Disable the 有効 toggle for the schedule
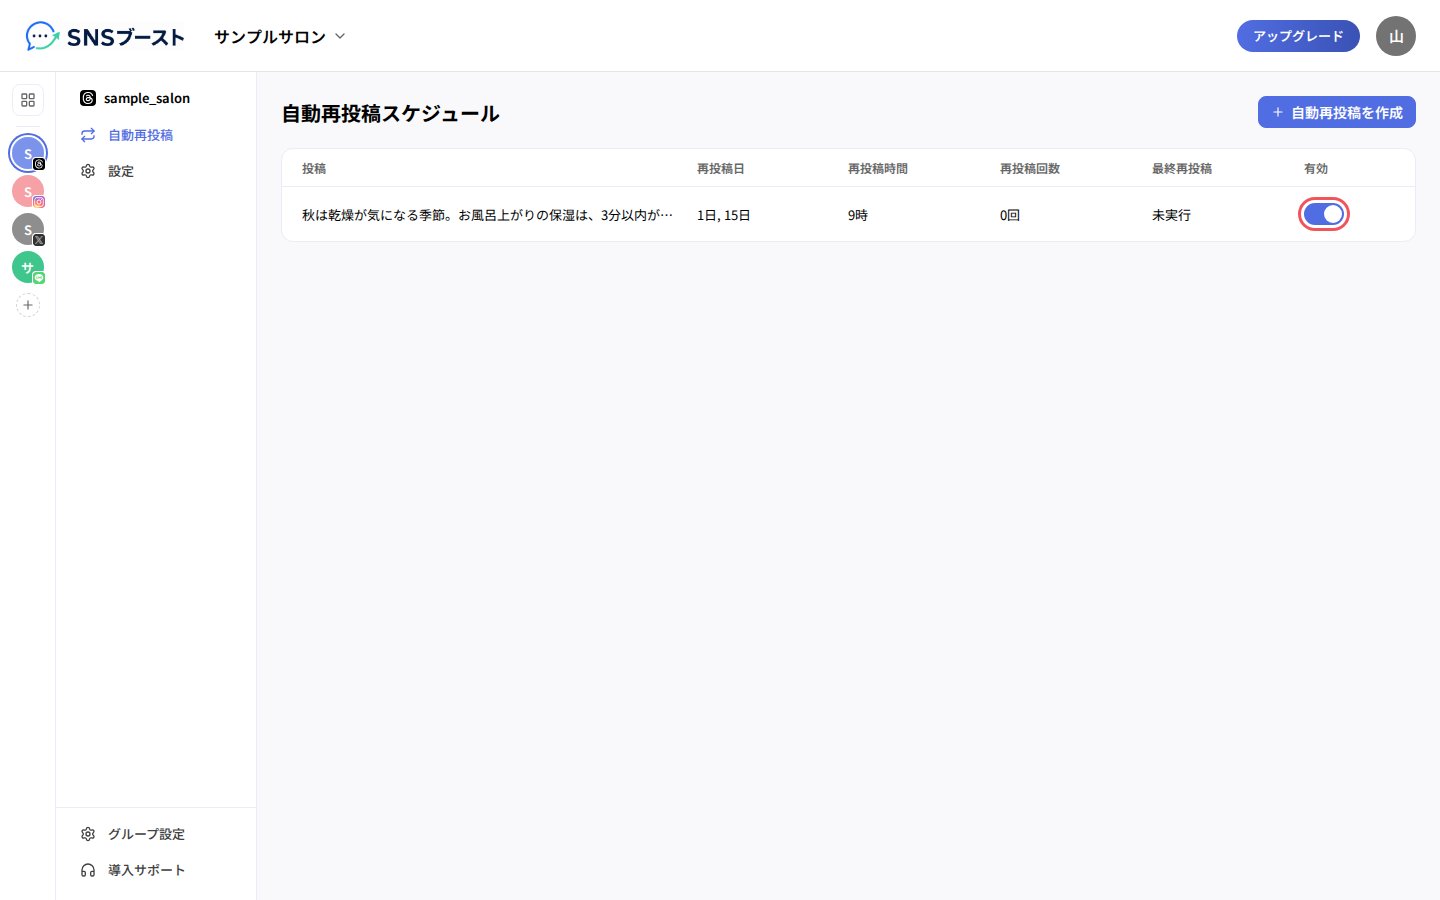 (1324, 214)
